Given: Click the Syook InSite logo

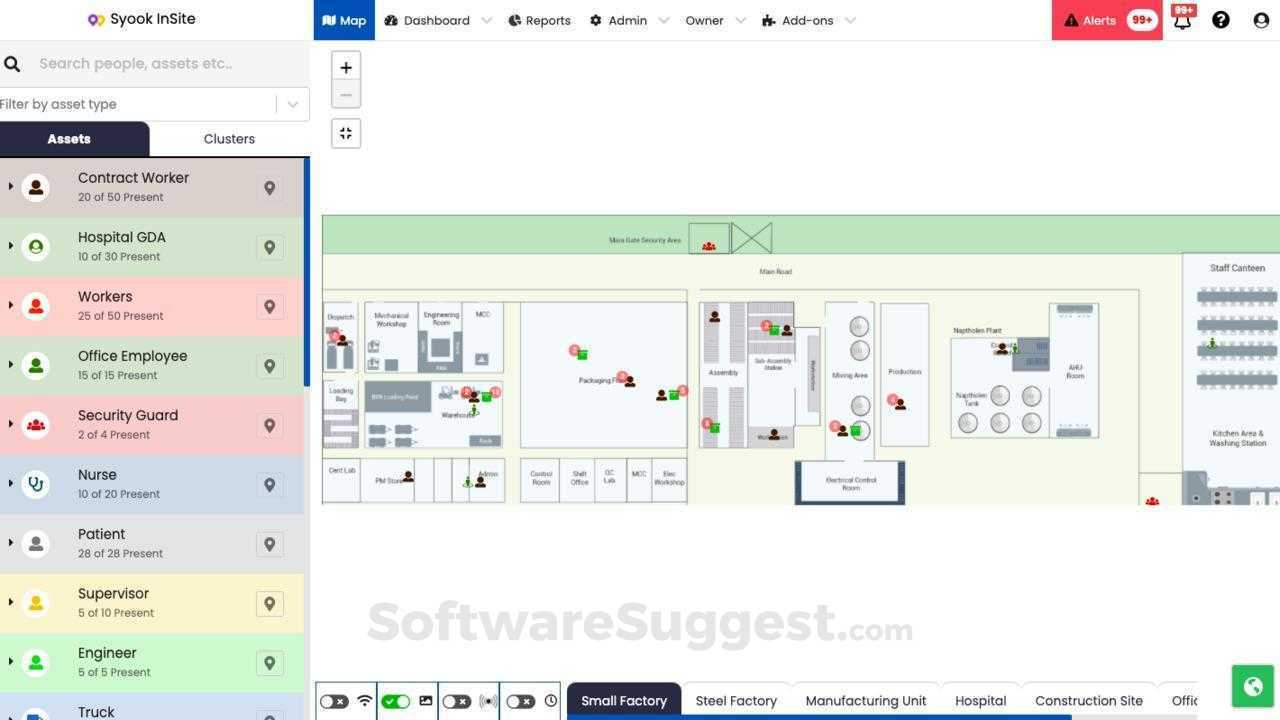Looking at the screenshot, I should 141,18.
